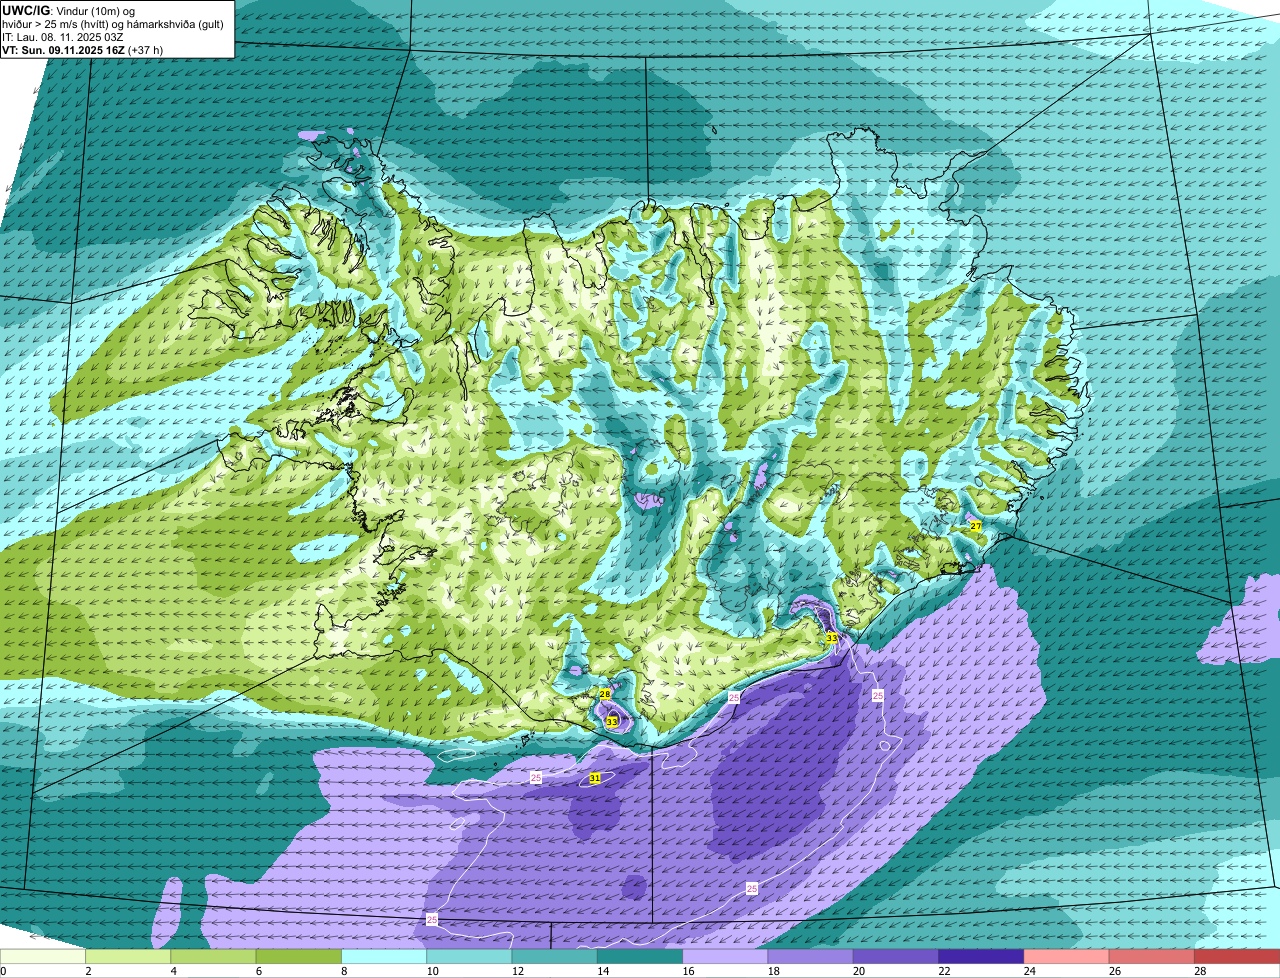Click the colorbar tick label '16'
Image resolution: width=1280 pixels, height=978 pixels.
point(687,971)
